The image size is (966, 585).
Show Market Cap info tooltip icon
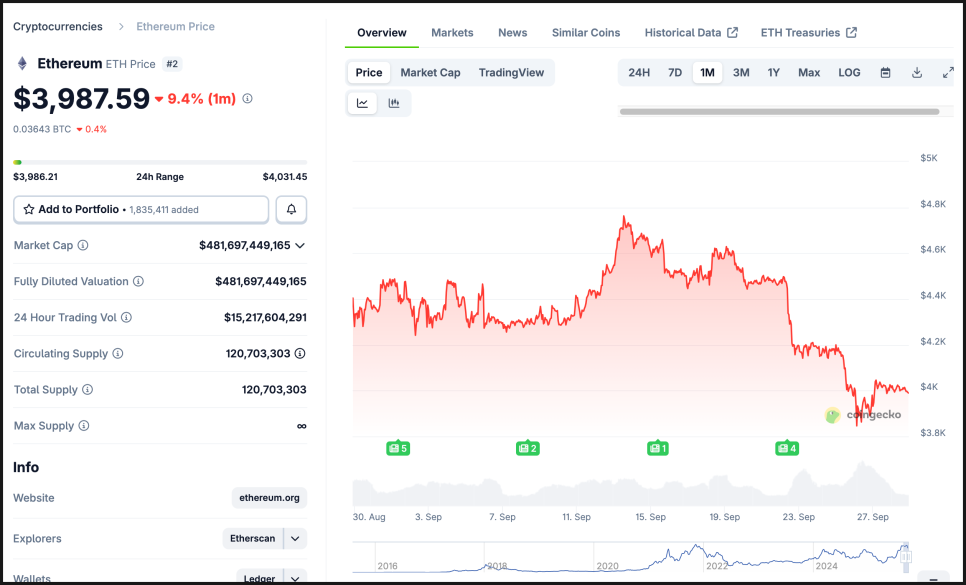(83, 245)
